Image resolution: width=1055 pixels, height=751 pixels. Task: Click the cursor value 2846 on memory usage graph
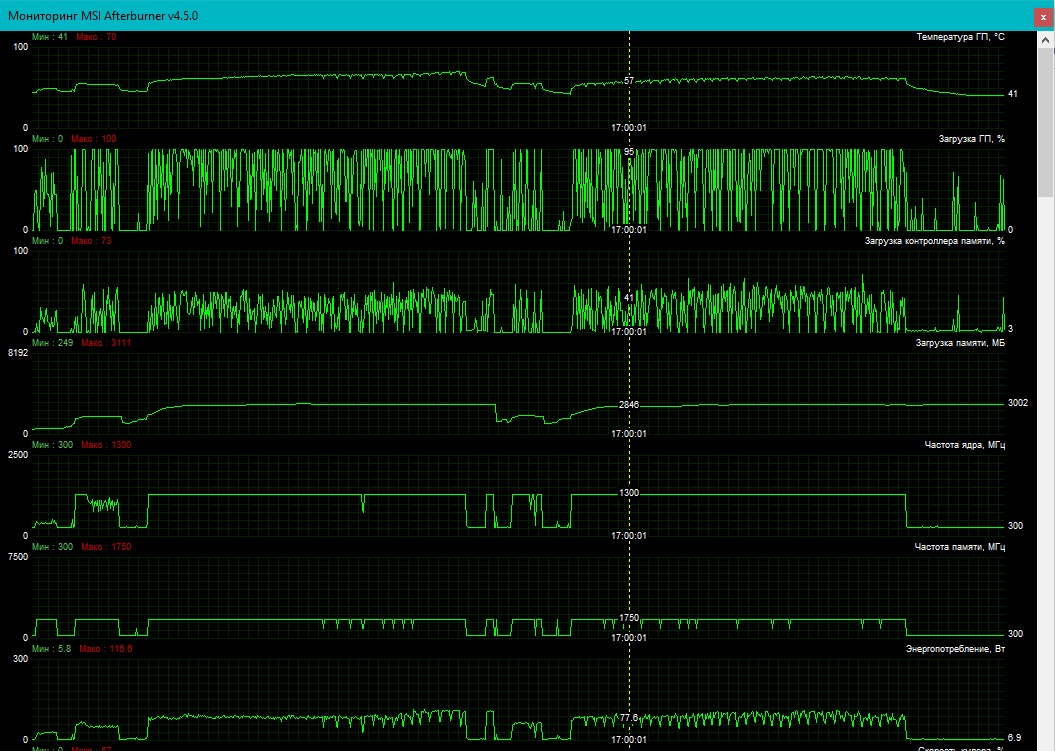coord(629,404)
